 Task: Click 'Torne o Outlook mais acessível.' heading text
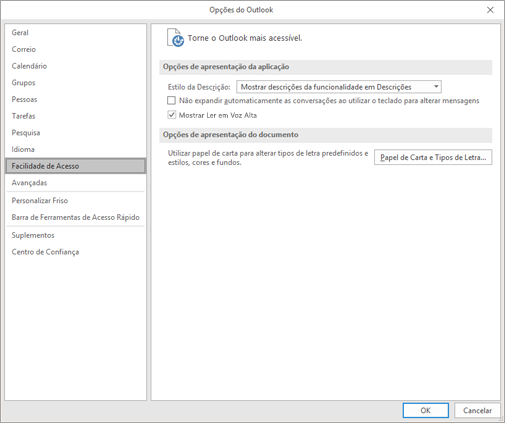point(245,38)
